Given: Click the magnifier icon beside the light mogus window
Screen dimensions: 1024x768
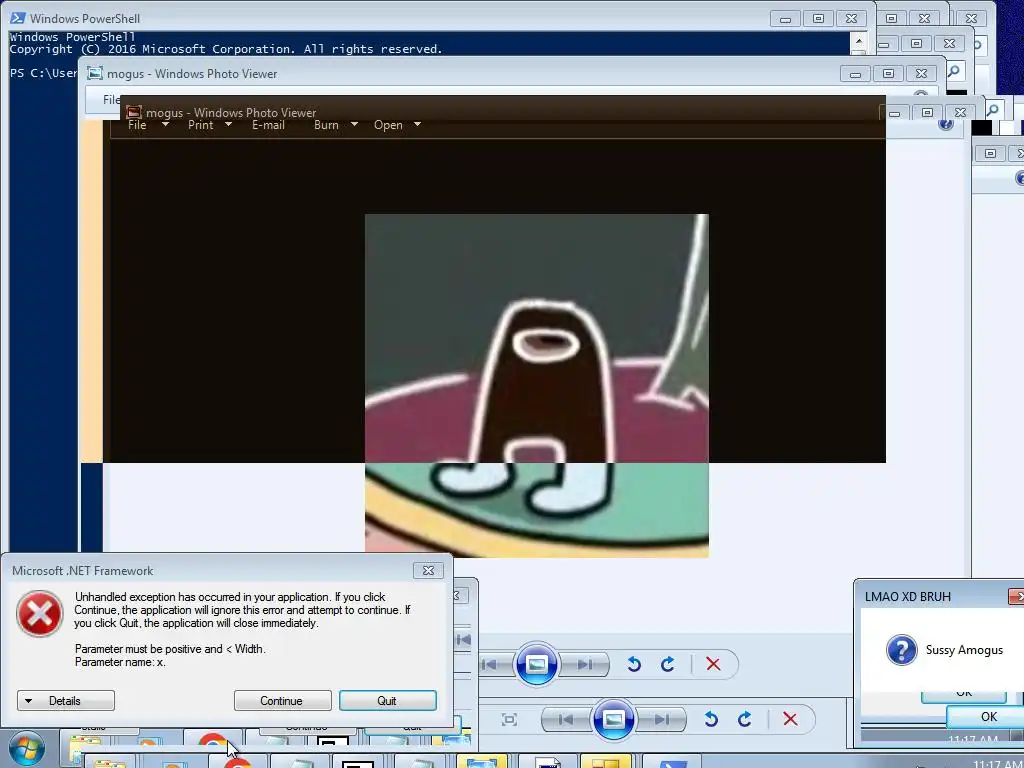Looking at the screenshot, I should [x=954, y=71].
